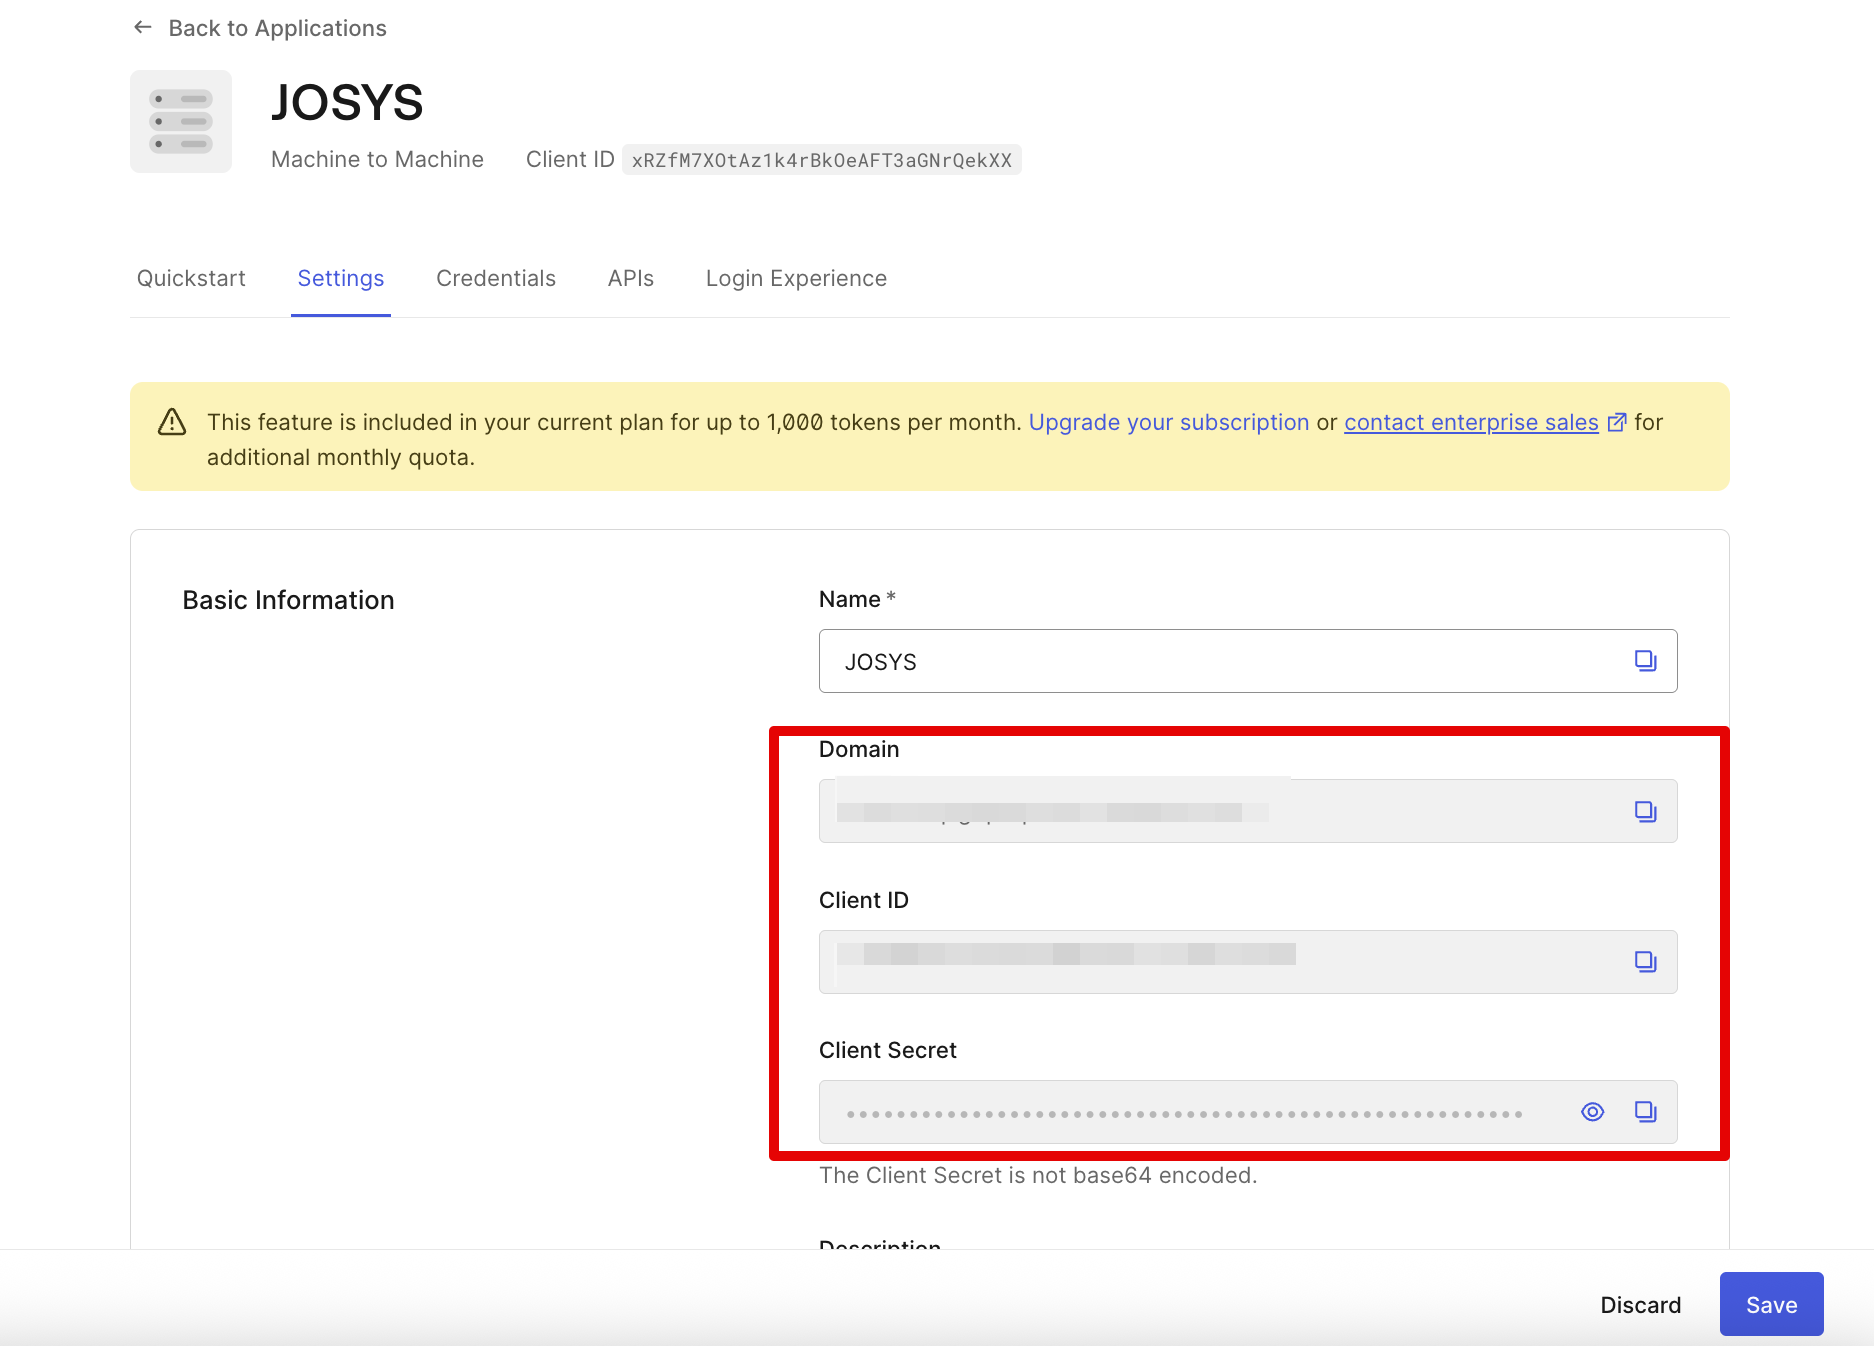This screenshot has width=1874, height=1346.
Task: Copy the Name field value
Action: coord(1645,661)
